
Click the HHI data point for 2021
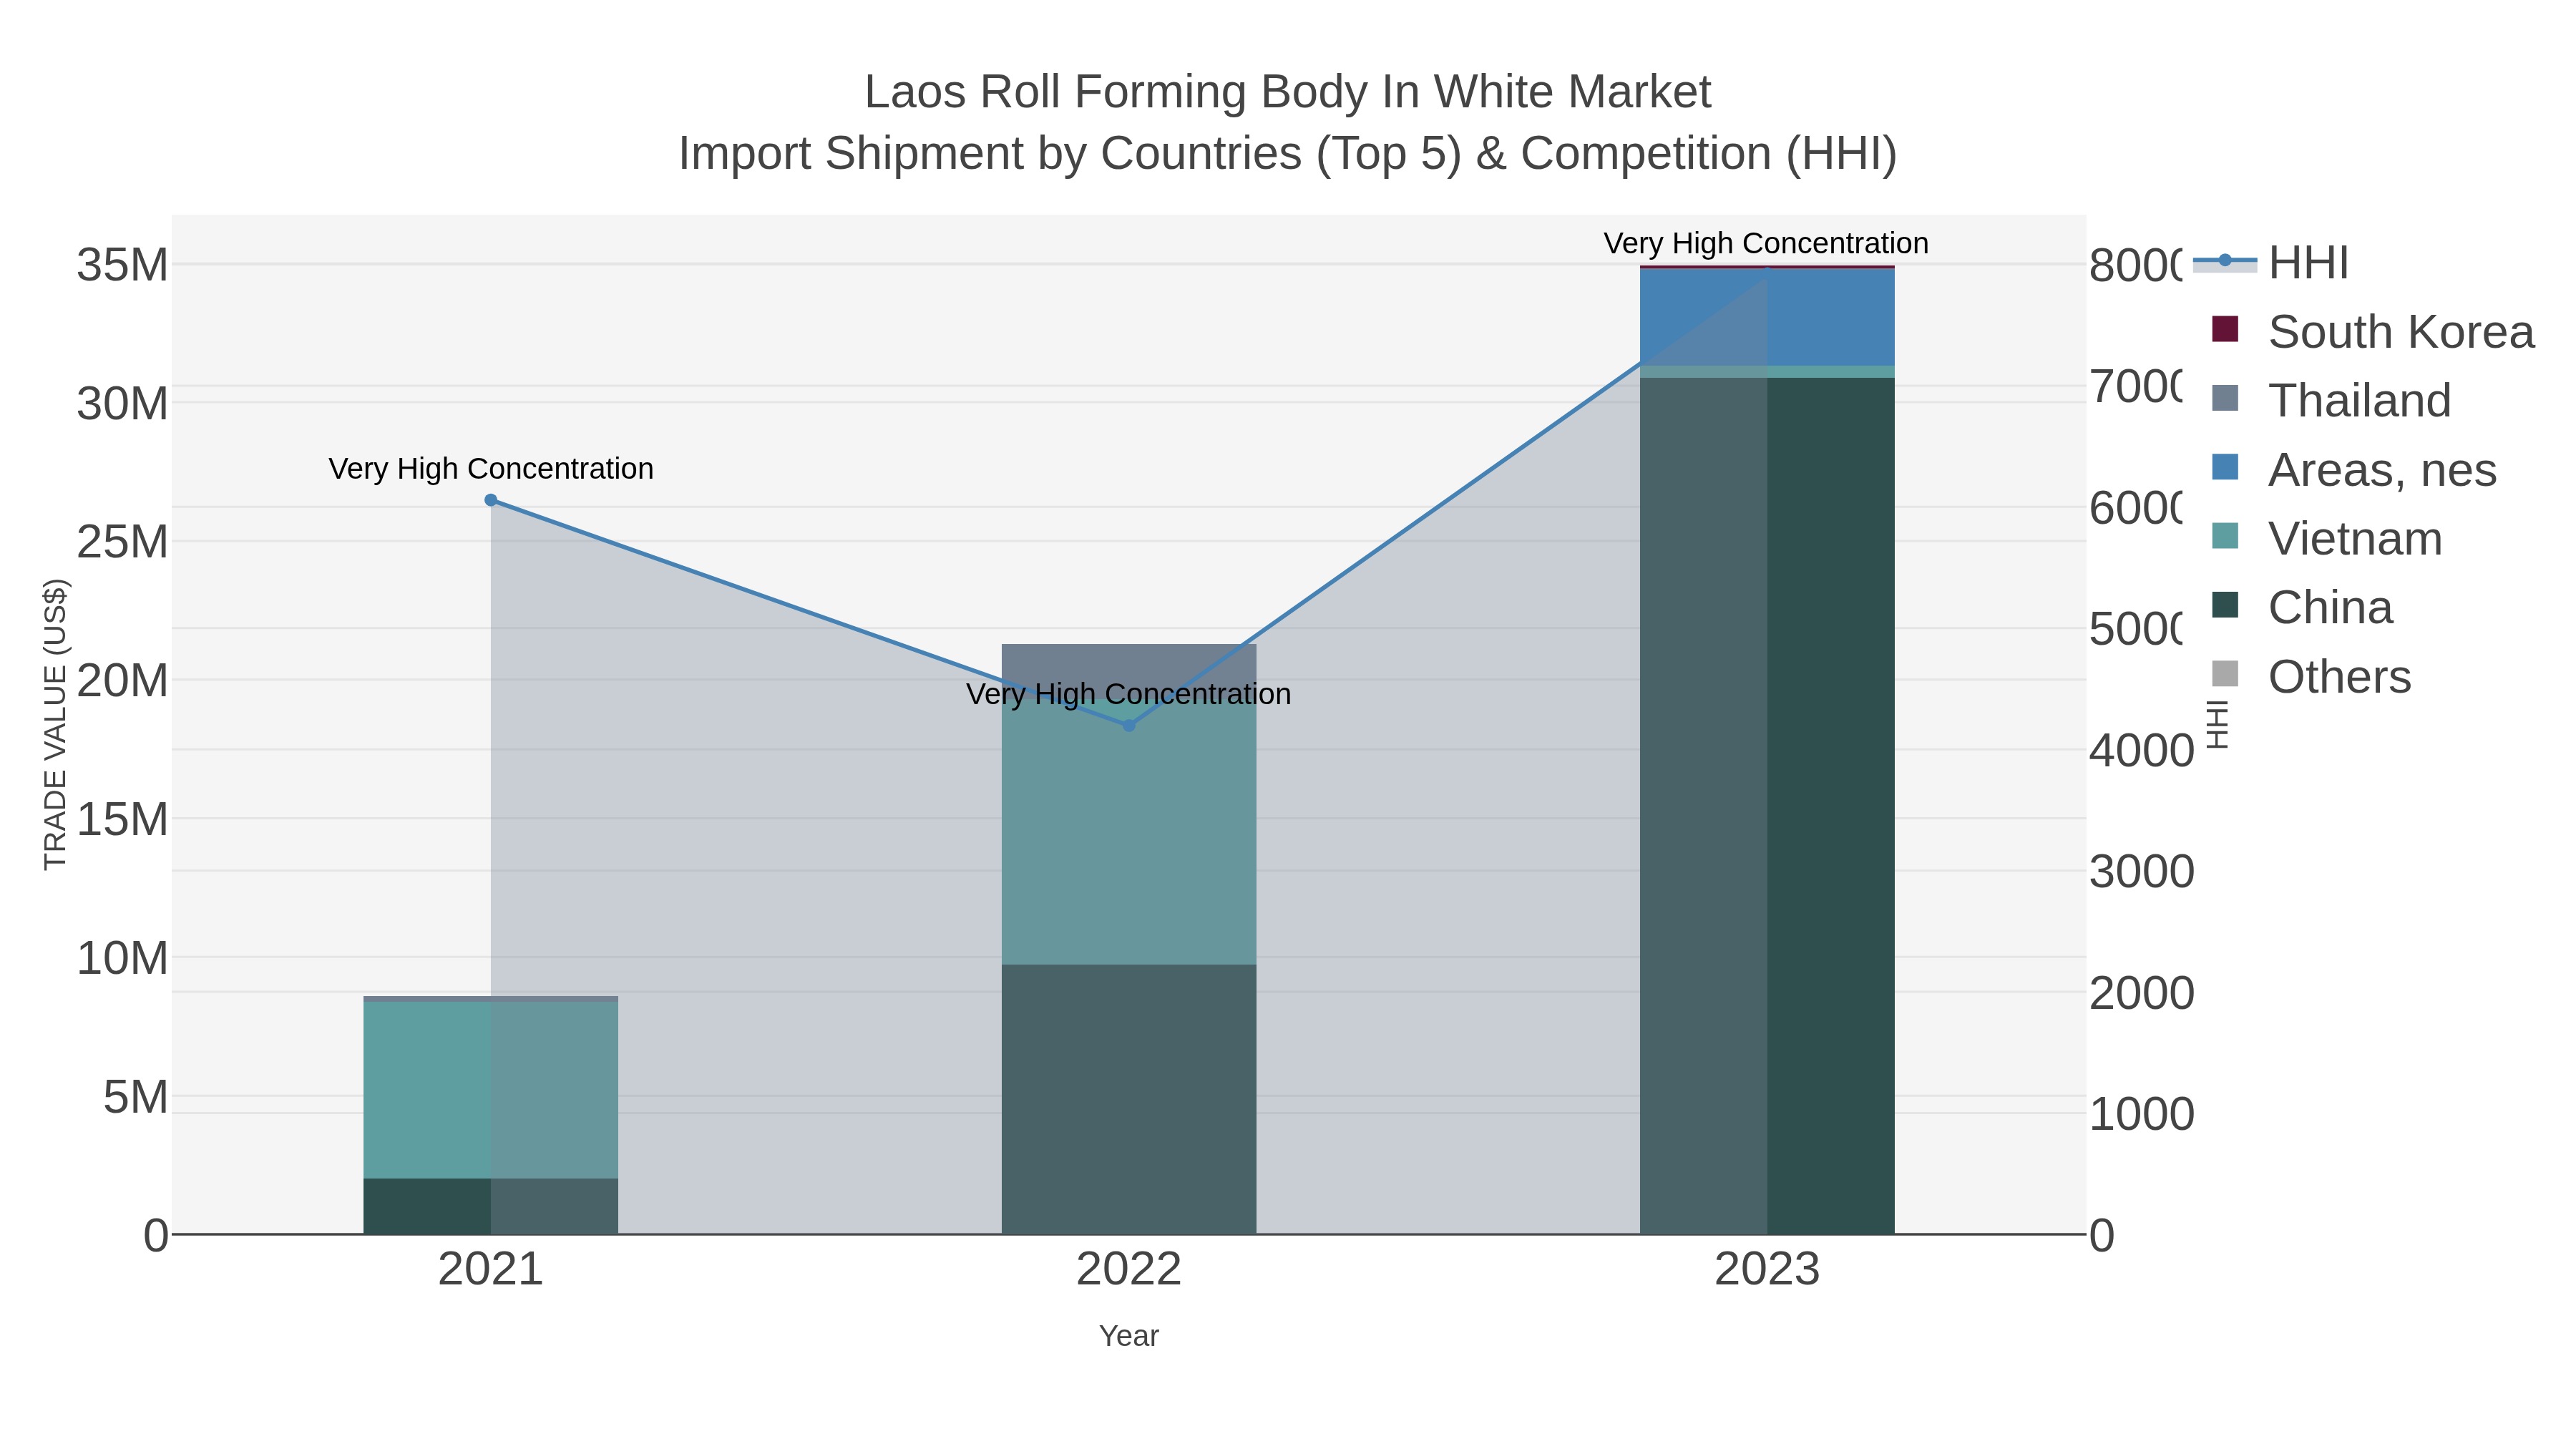pos(490,500)
